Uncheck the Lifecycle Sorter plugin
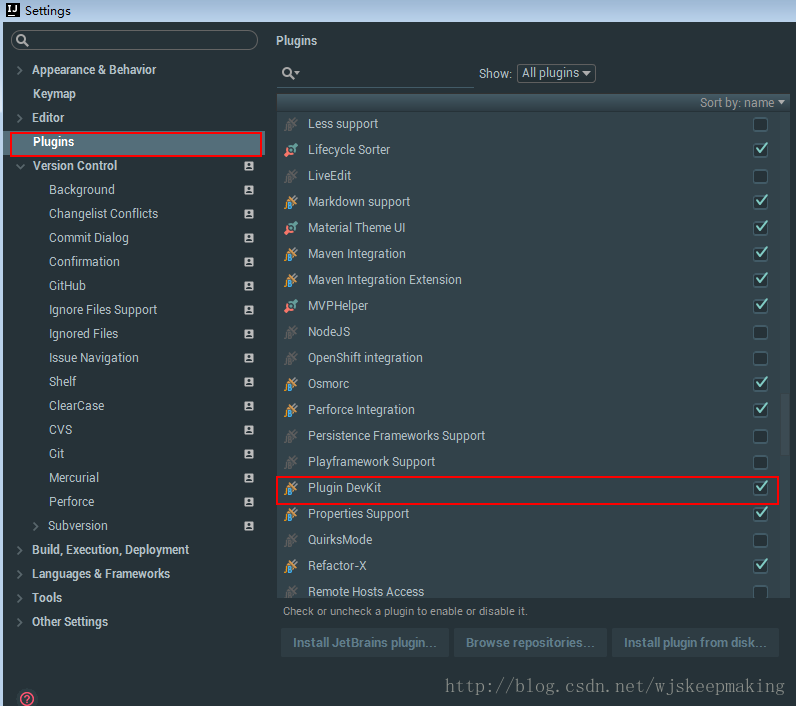This screenshot has height=706, width=796. coord(760,150)
